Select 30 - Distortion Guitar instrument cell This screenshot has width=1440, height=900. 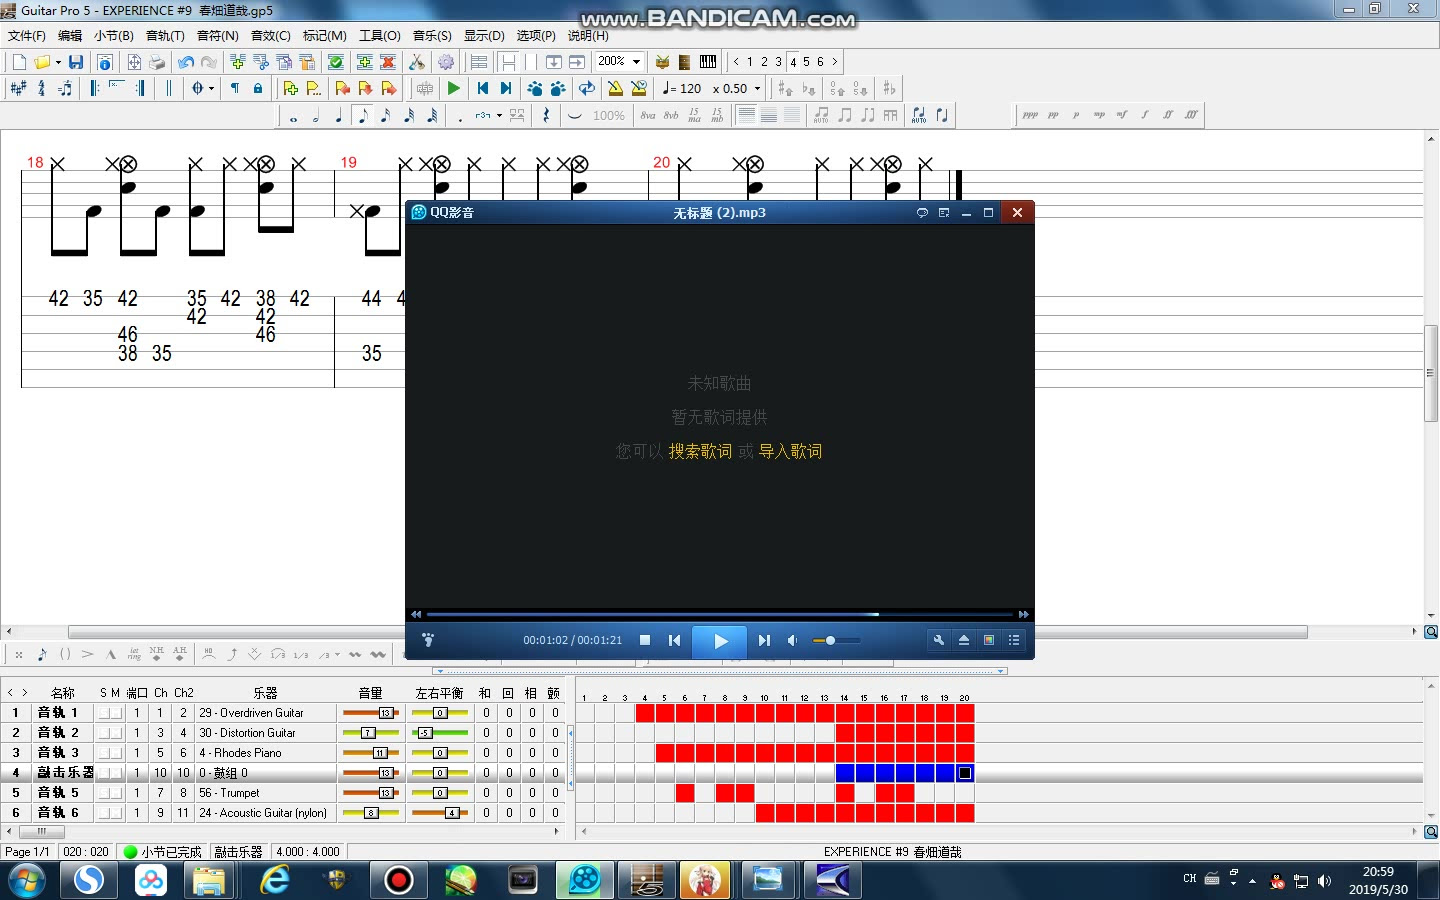pos(265,733)
